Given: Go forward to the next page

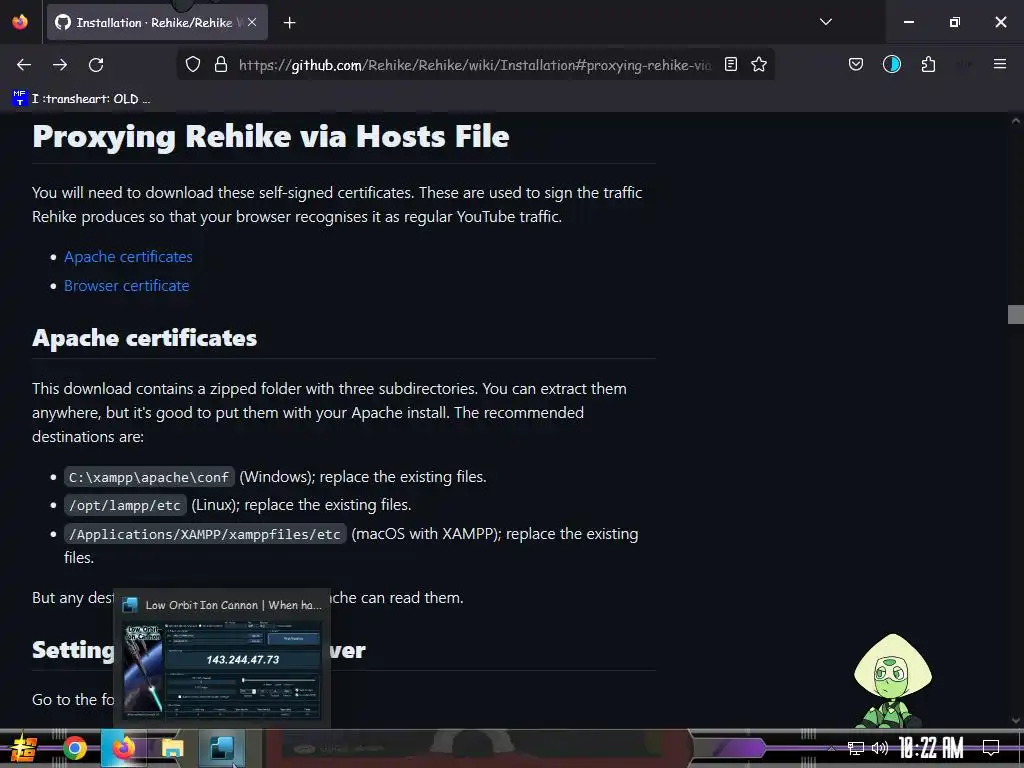Looking at the screenshot, I should click(60, 65).
